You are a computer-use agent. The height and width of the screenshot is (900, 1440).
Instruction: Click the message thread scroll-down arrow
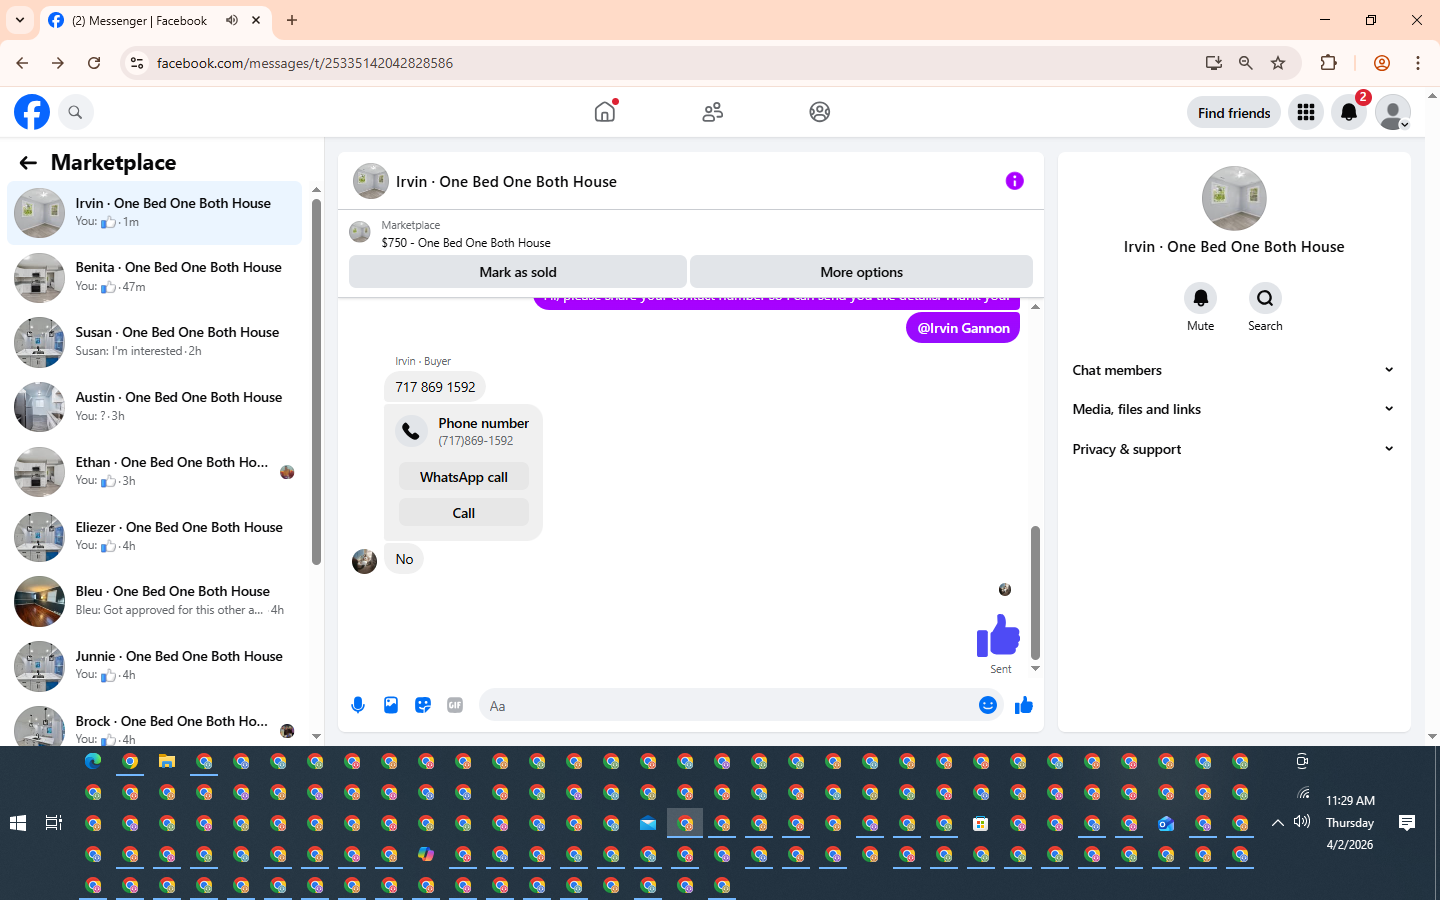coord(1035,668)
